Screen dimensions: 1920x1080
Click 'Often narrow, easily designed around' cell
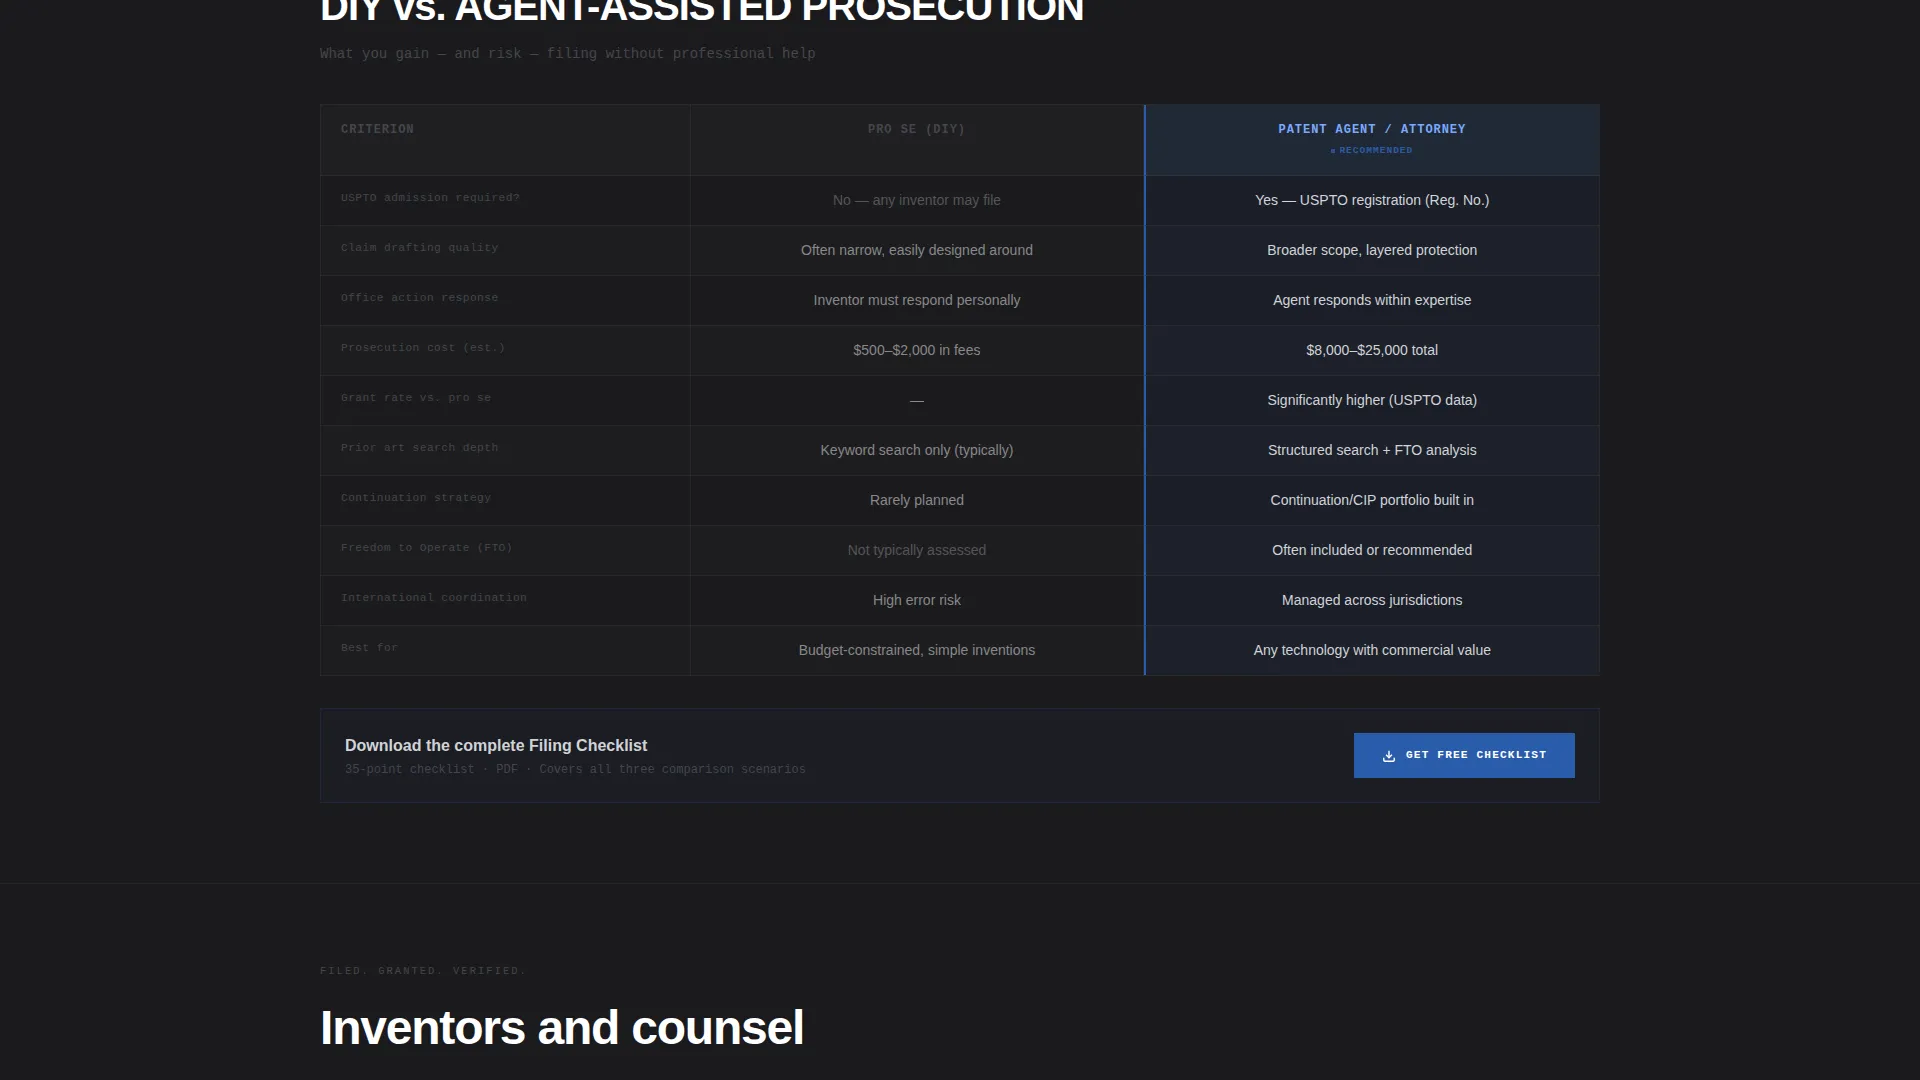coord(917,250)
